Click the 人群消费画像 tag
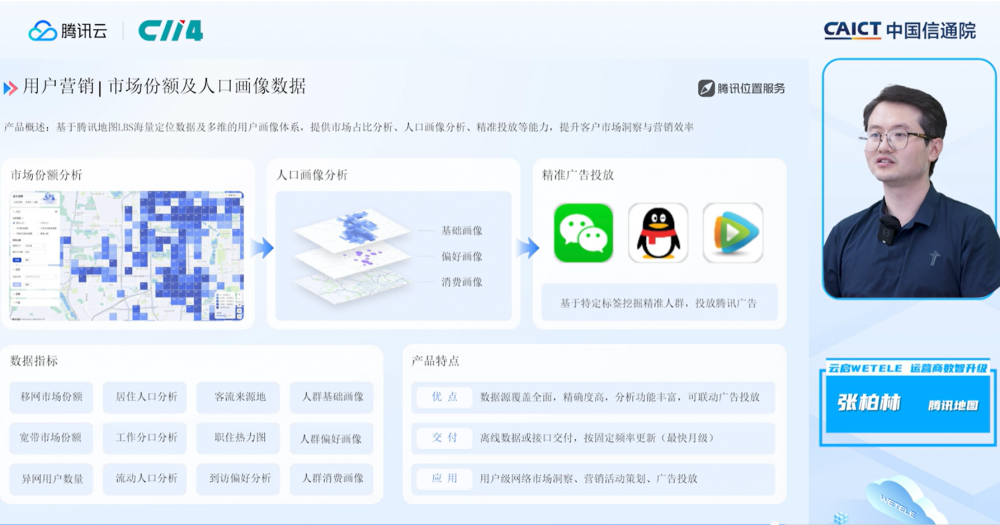The height and width of the screenshot is (525, 1000). [x=332, y=478]
